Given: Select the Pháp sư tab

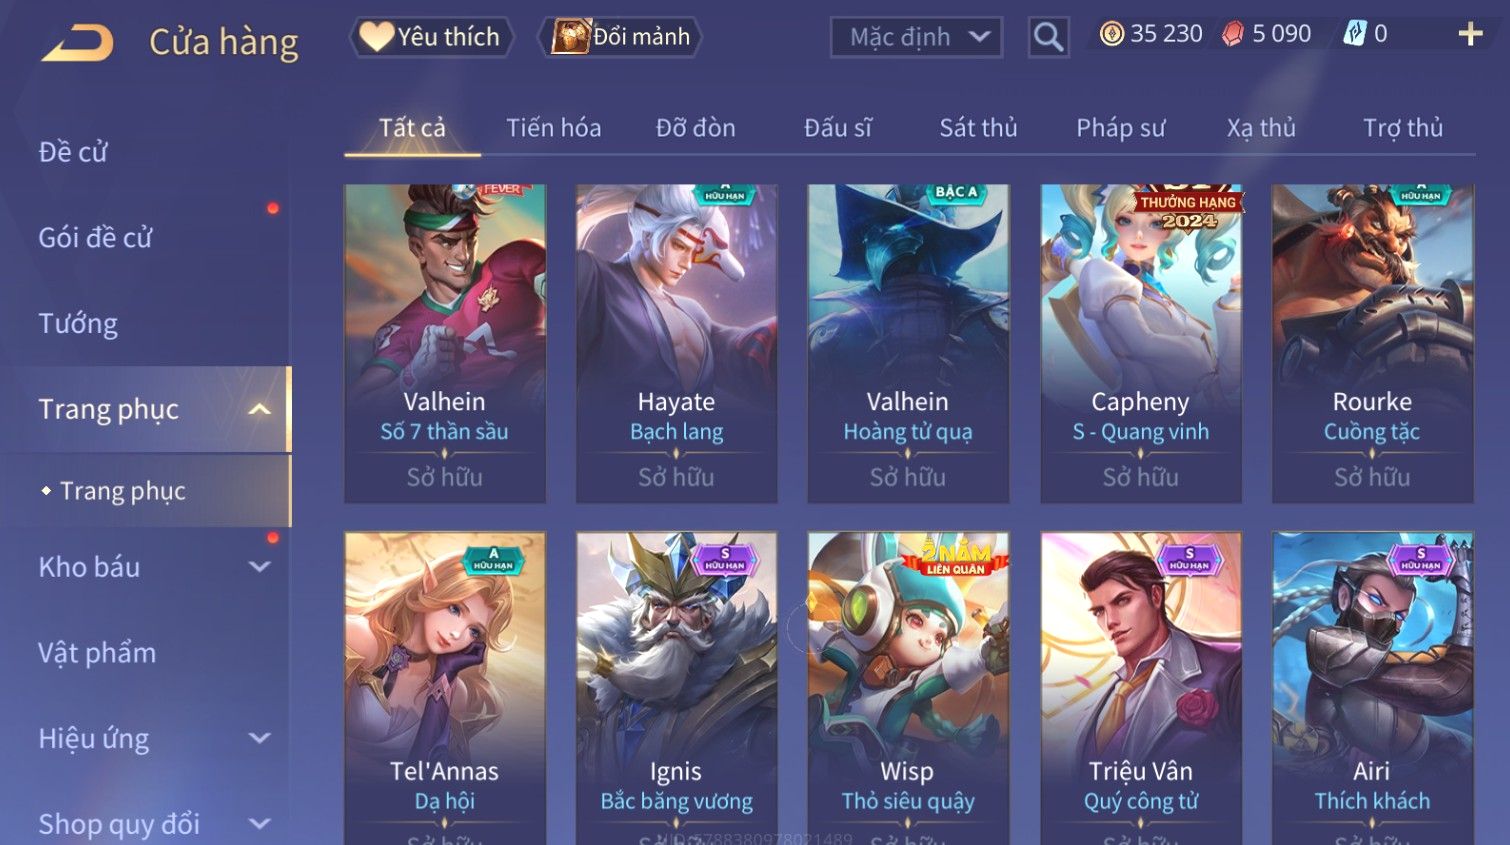Looking at the screenshot, I should pos(1120,128).
